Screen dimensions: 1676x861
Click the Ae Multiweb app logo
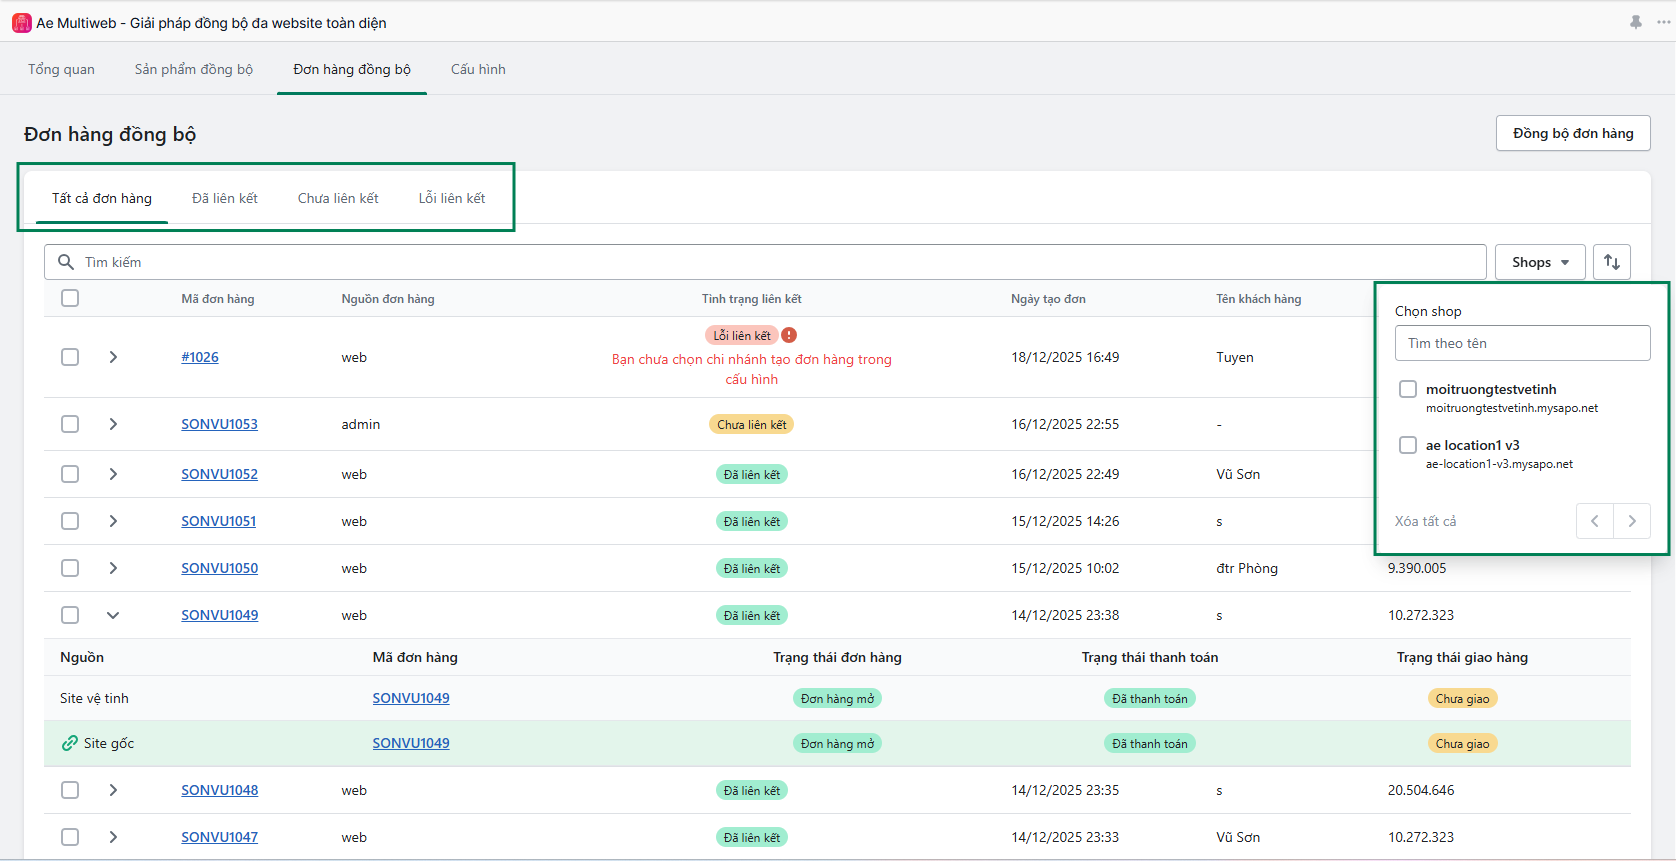point(21,23)
